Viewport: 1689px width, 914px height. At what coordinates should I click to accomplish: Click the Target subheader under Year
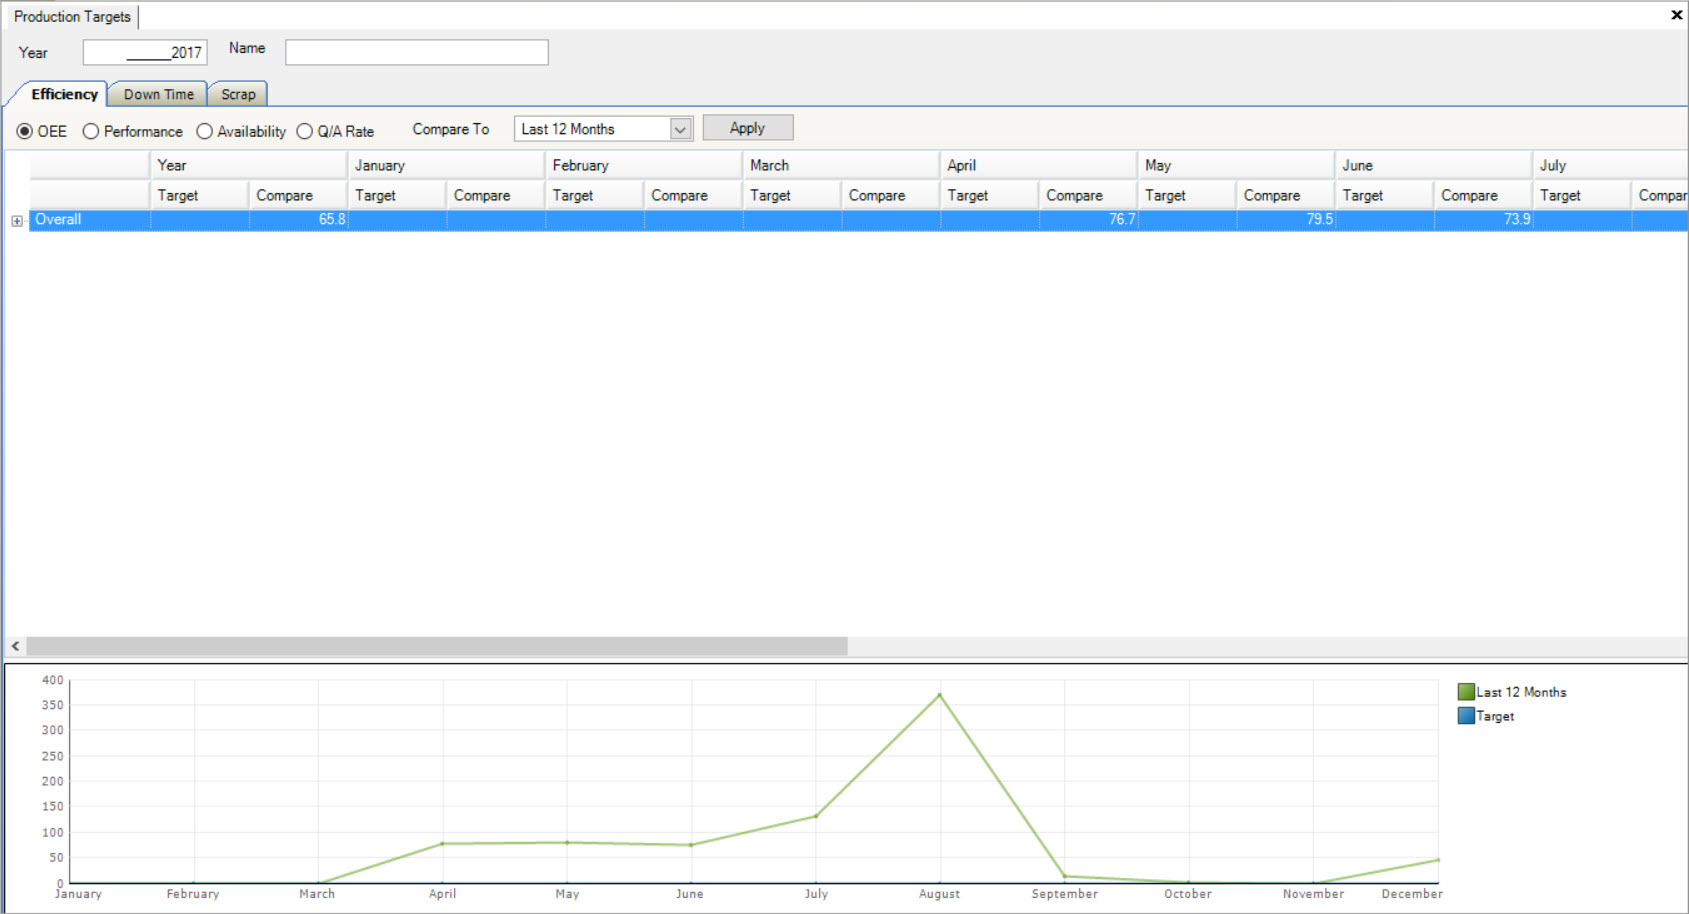199,195
